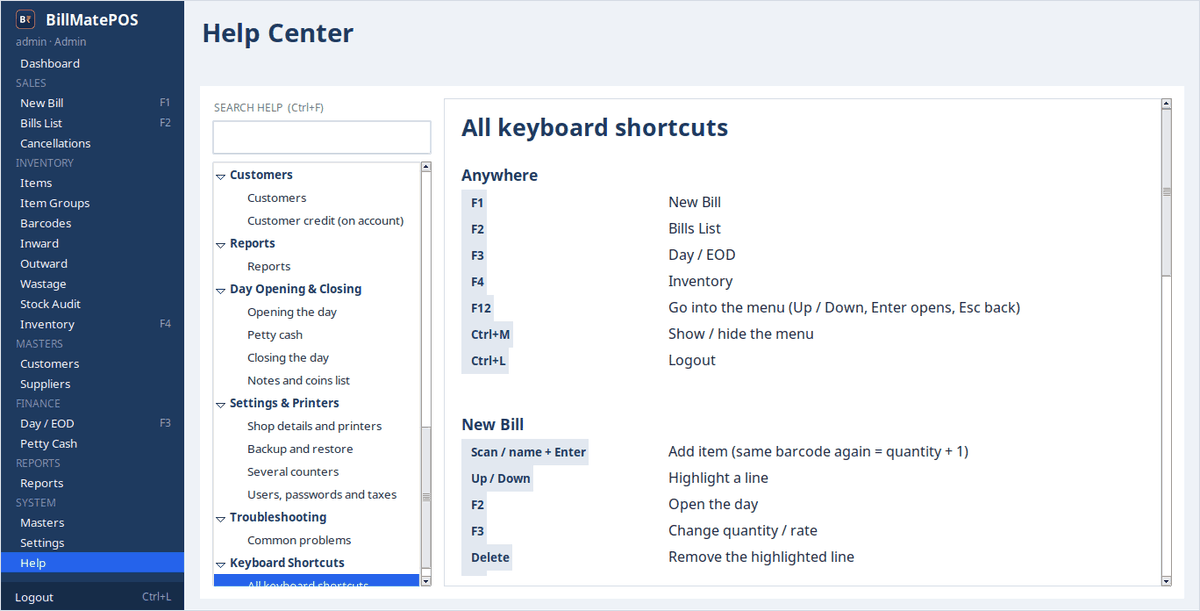This screenshot has width=1200, height=611.
Task: Open Dashboard in the sidebar
Action: point(92,63)
